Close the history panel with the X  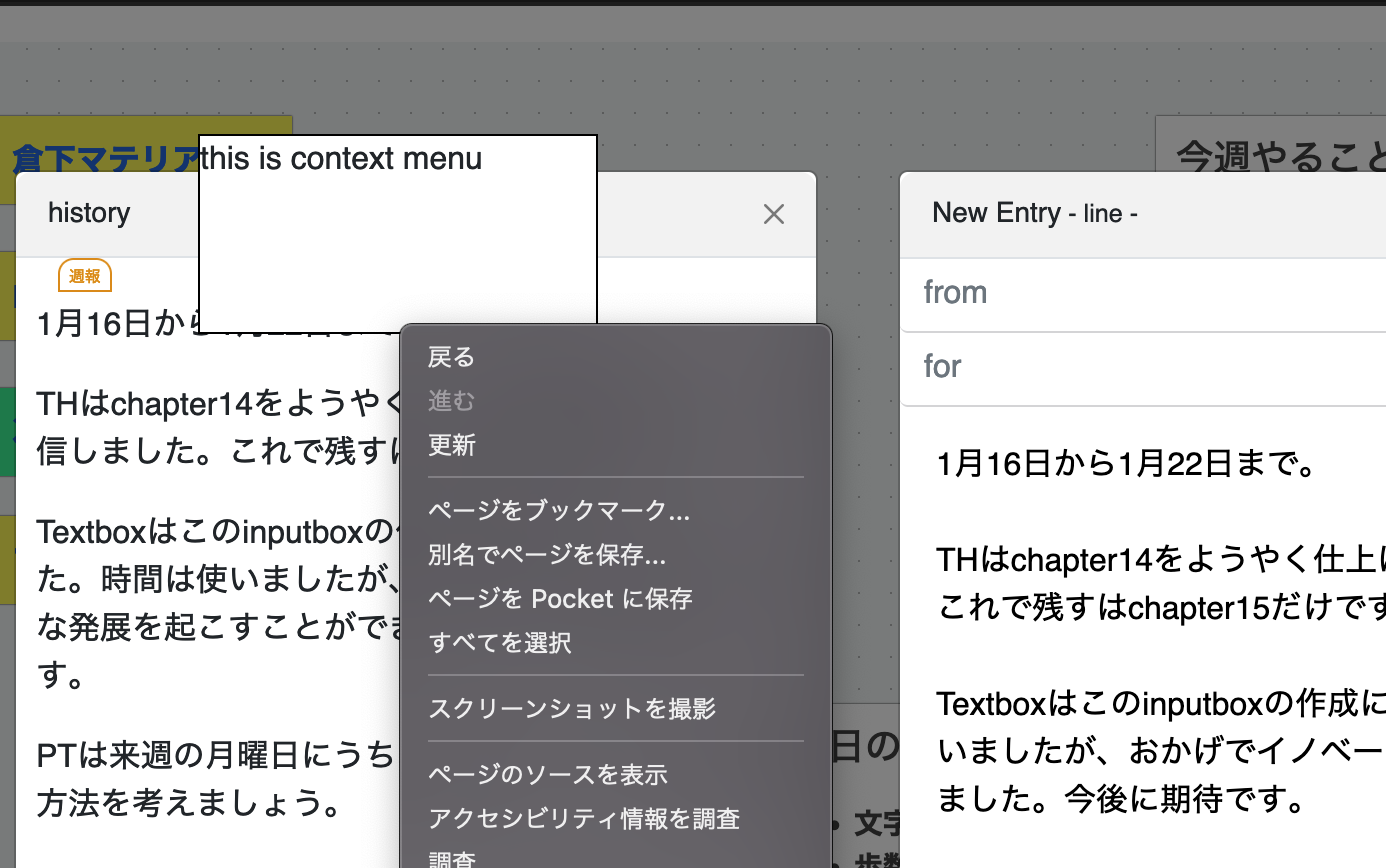tap(773, 214)
